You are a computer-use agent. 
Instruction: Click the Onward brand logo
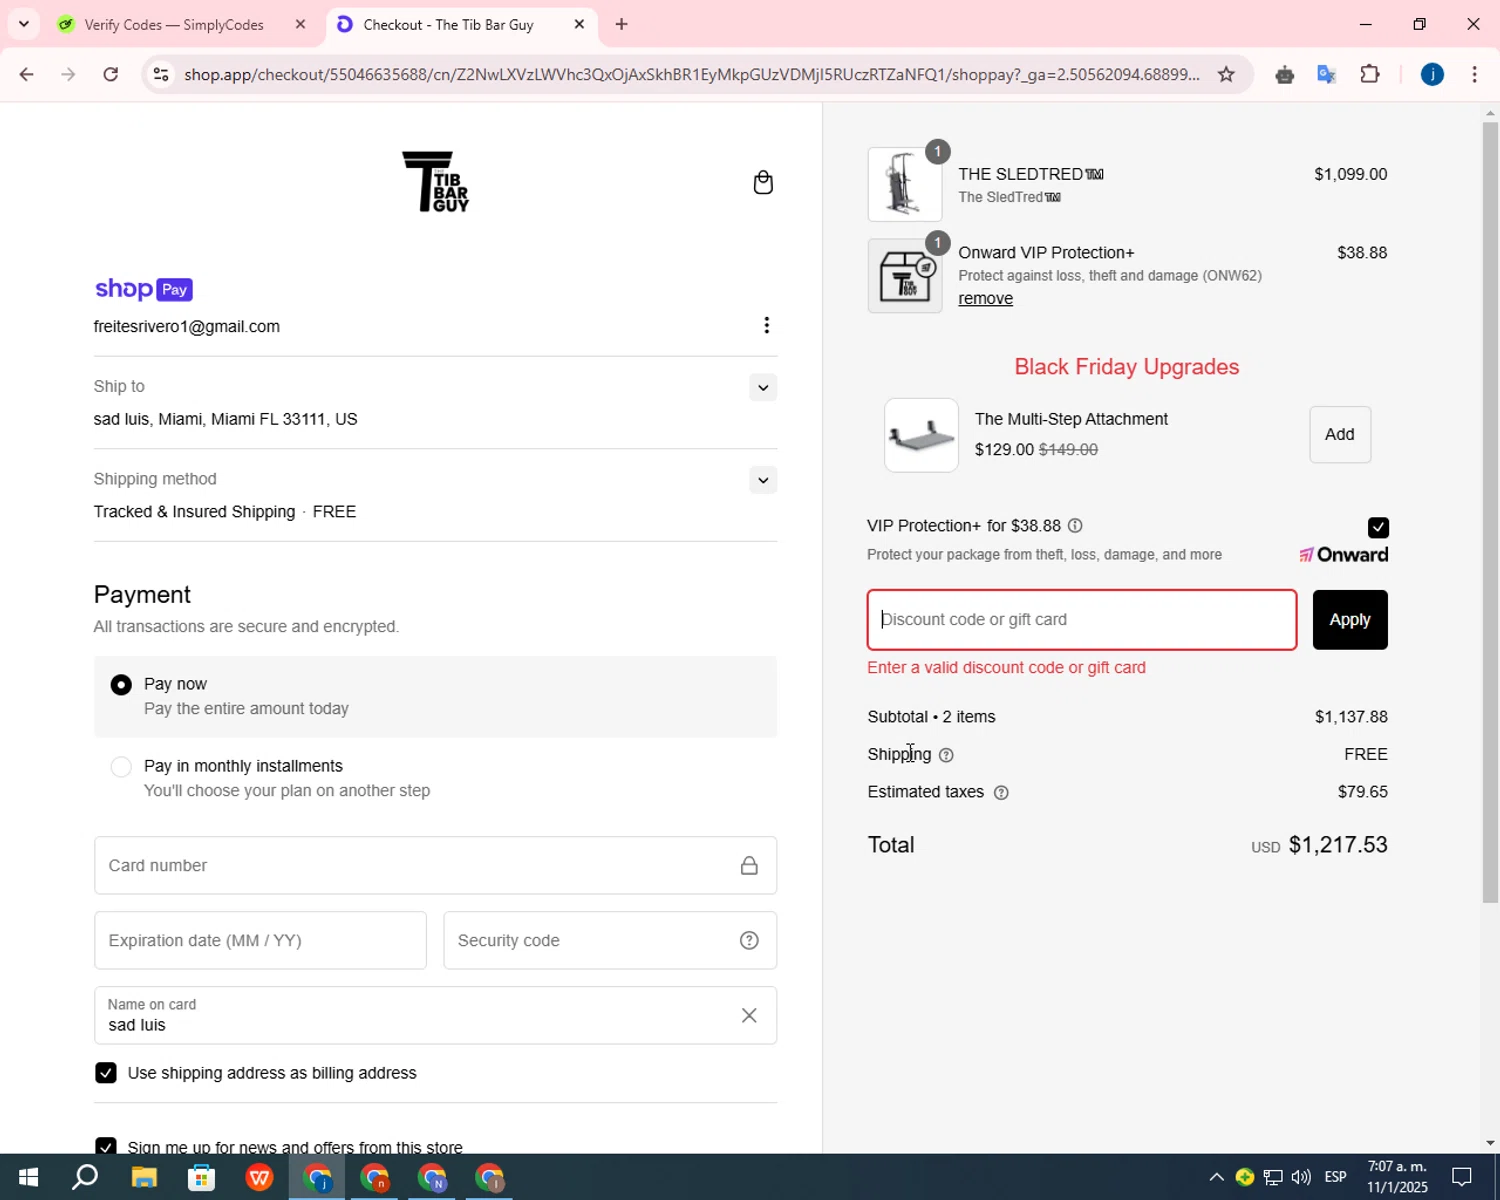click(1343, 555)
